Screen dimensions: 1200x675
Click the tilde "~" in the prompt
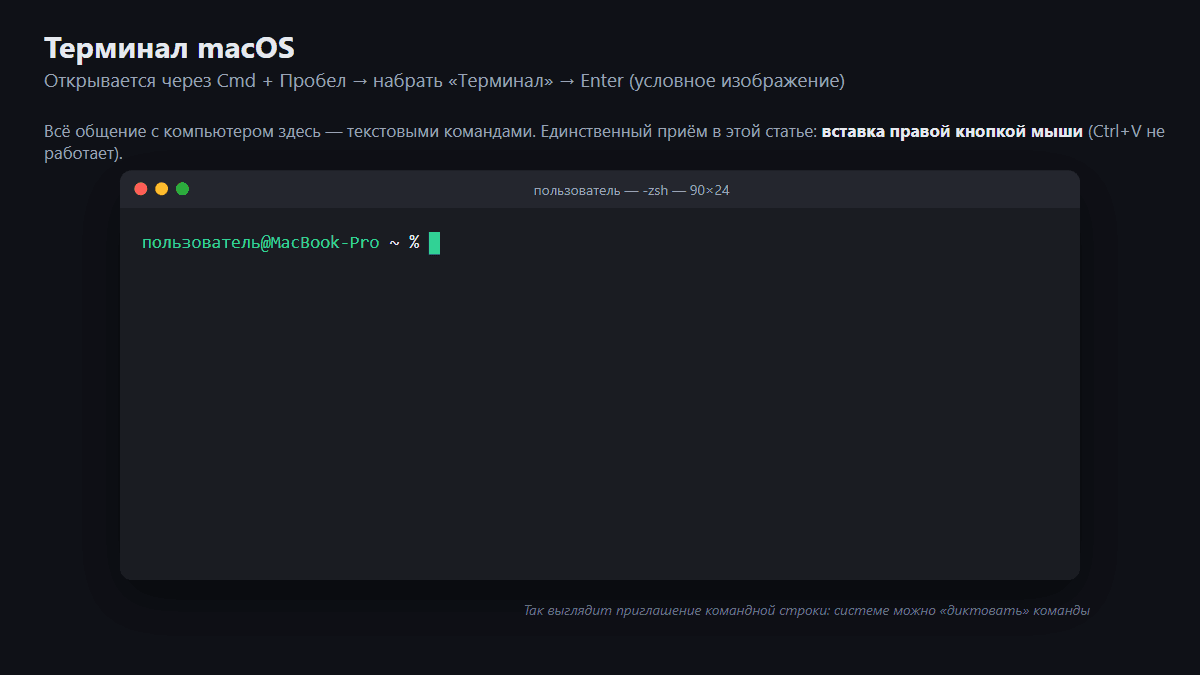(x=394, y=243)
